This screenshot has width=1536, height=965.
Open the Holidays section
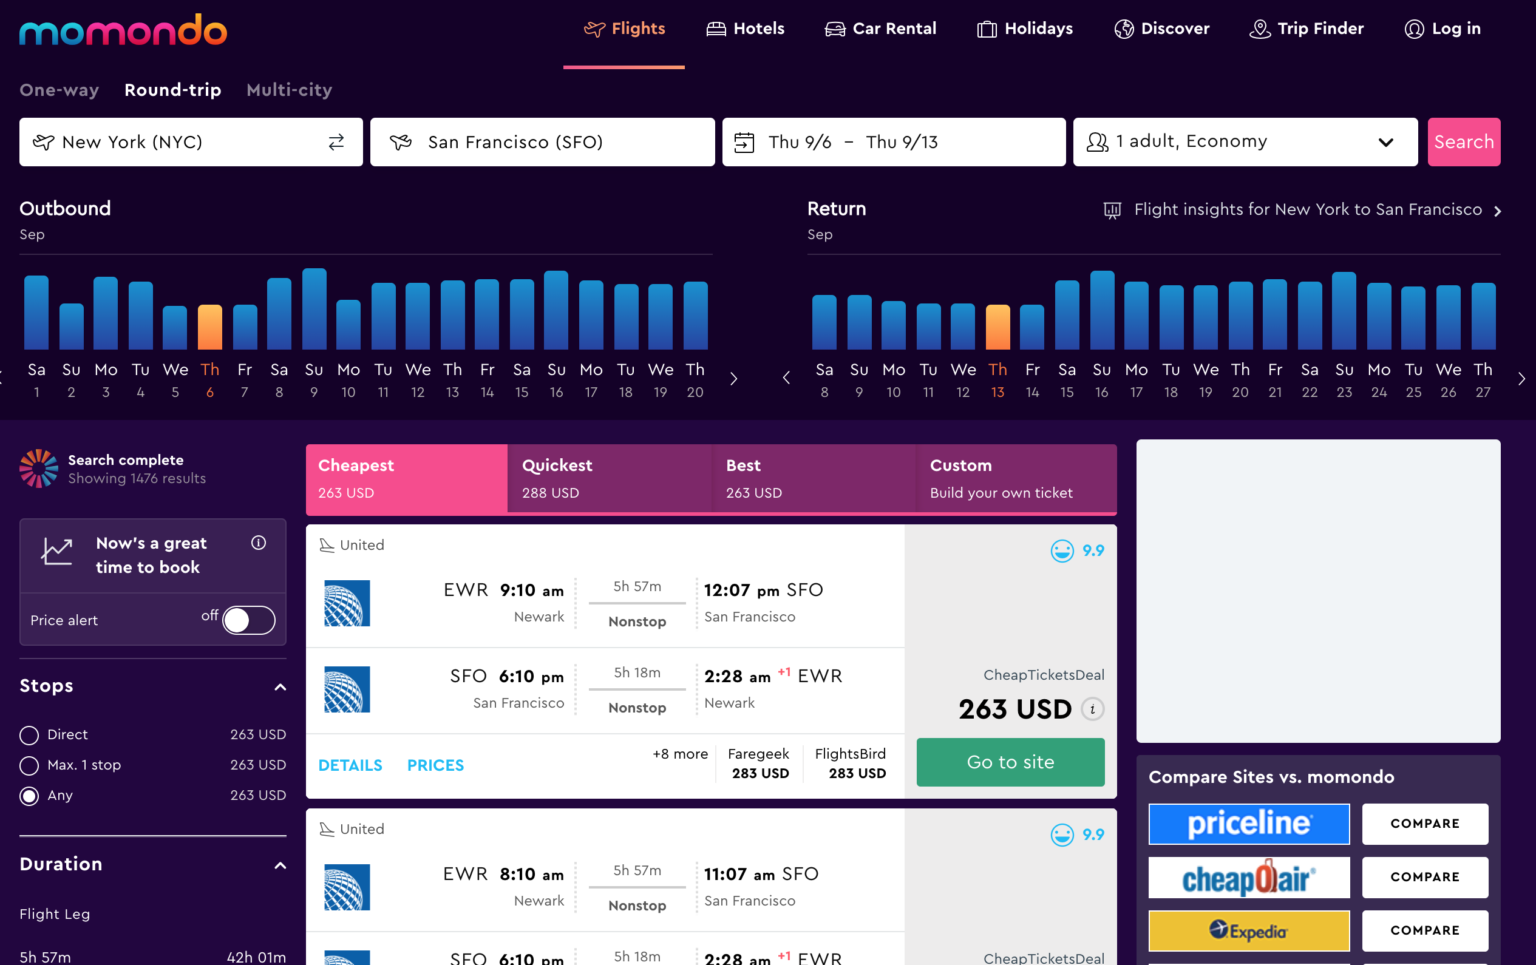pos(1024,29)
